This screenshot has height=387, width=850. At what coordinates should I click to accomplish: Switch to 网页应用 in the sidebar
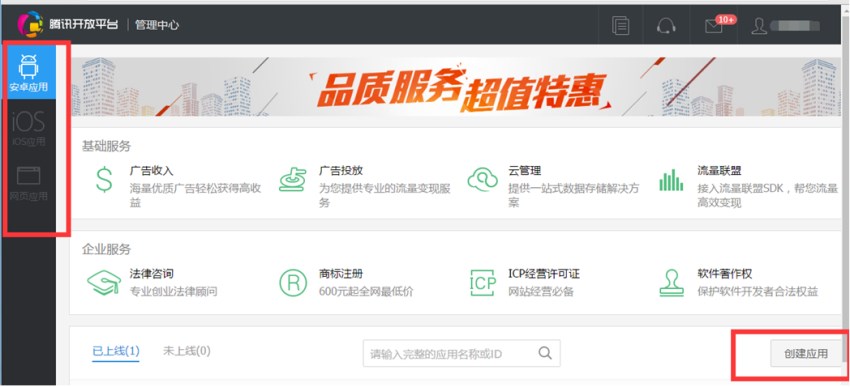29,184
